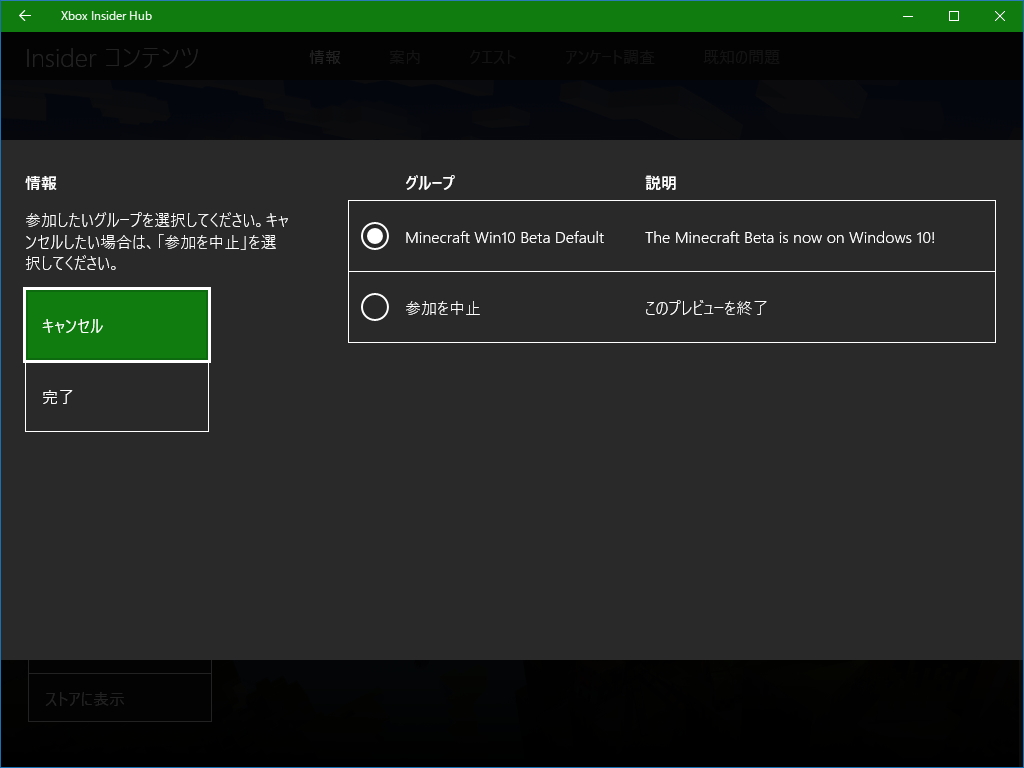Viewport: 1024px width, 768px height.
Task: Toggle the preview exit option radio circle
Action: pos(375,307)
